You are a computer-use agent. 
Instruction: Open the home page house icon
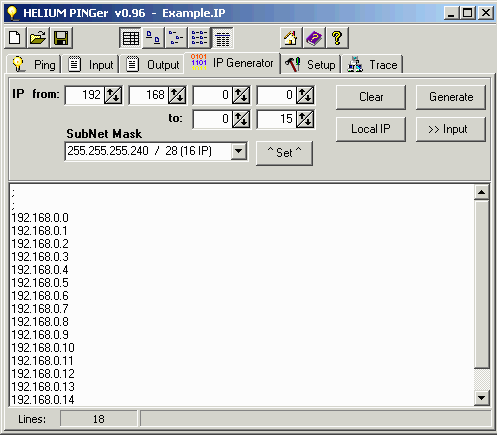click(x=291, y=38)
